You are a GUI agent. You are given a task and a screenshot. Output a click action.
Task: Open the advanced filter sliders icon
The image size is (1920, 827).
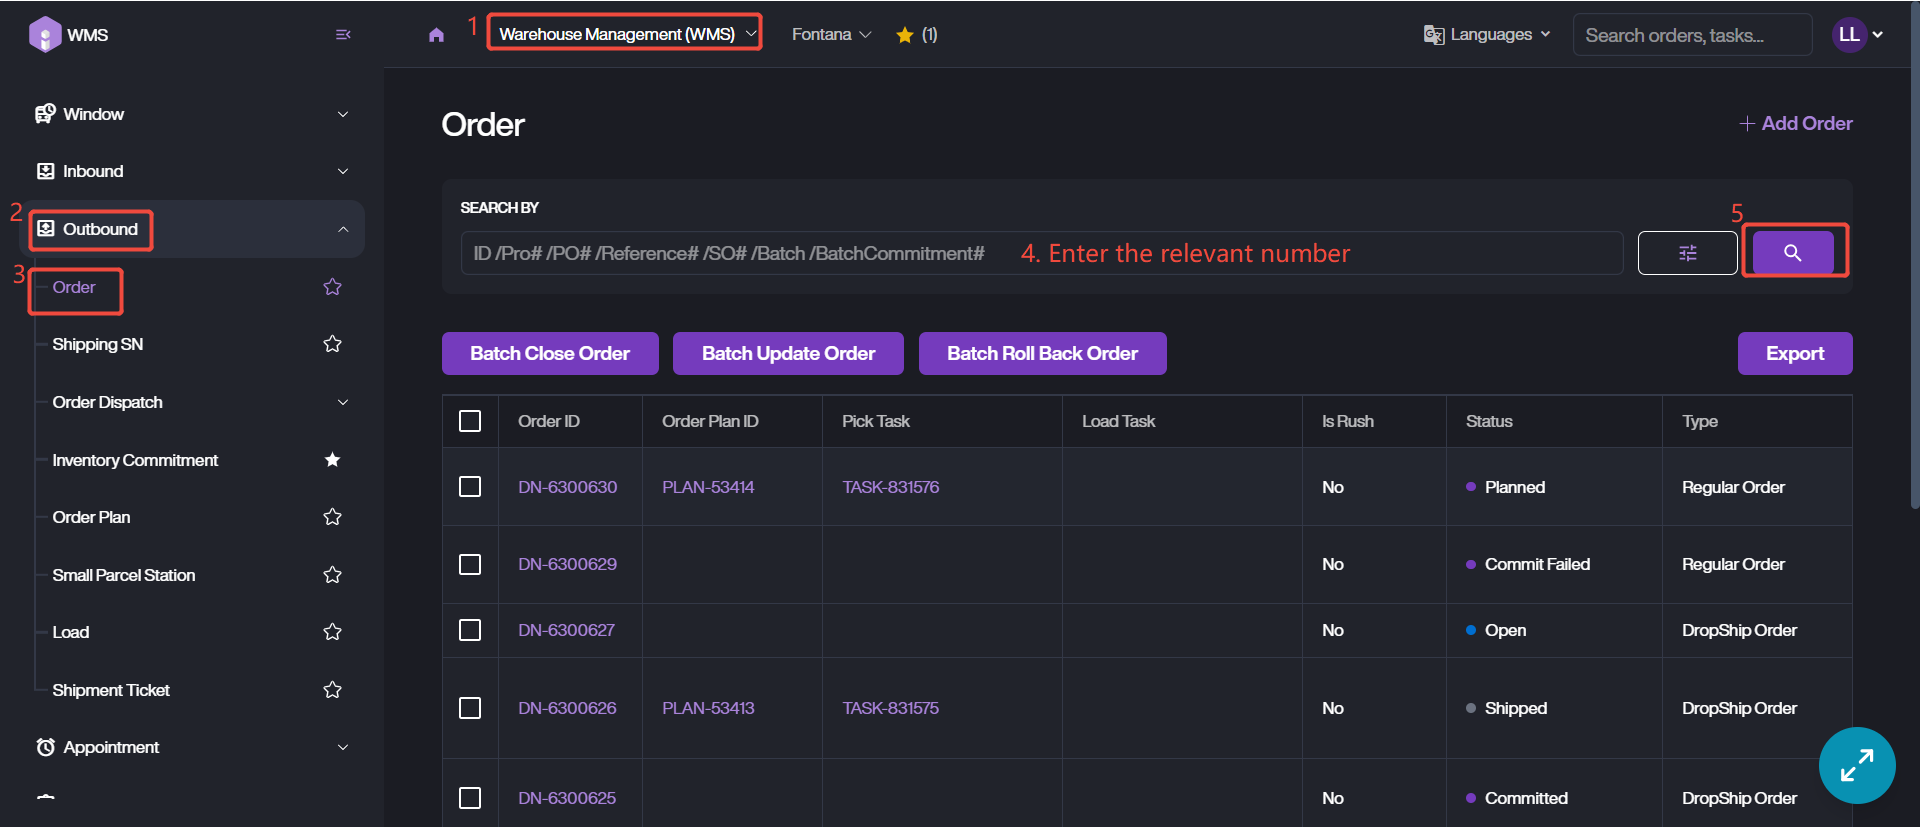1687,253
